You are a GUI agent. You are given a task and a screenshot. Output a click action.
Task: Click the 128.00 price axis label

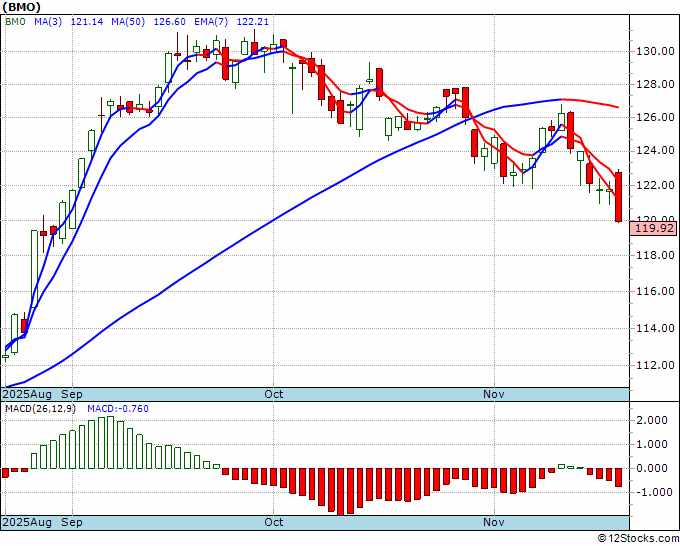pos(655,85)
